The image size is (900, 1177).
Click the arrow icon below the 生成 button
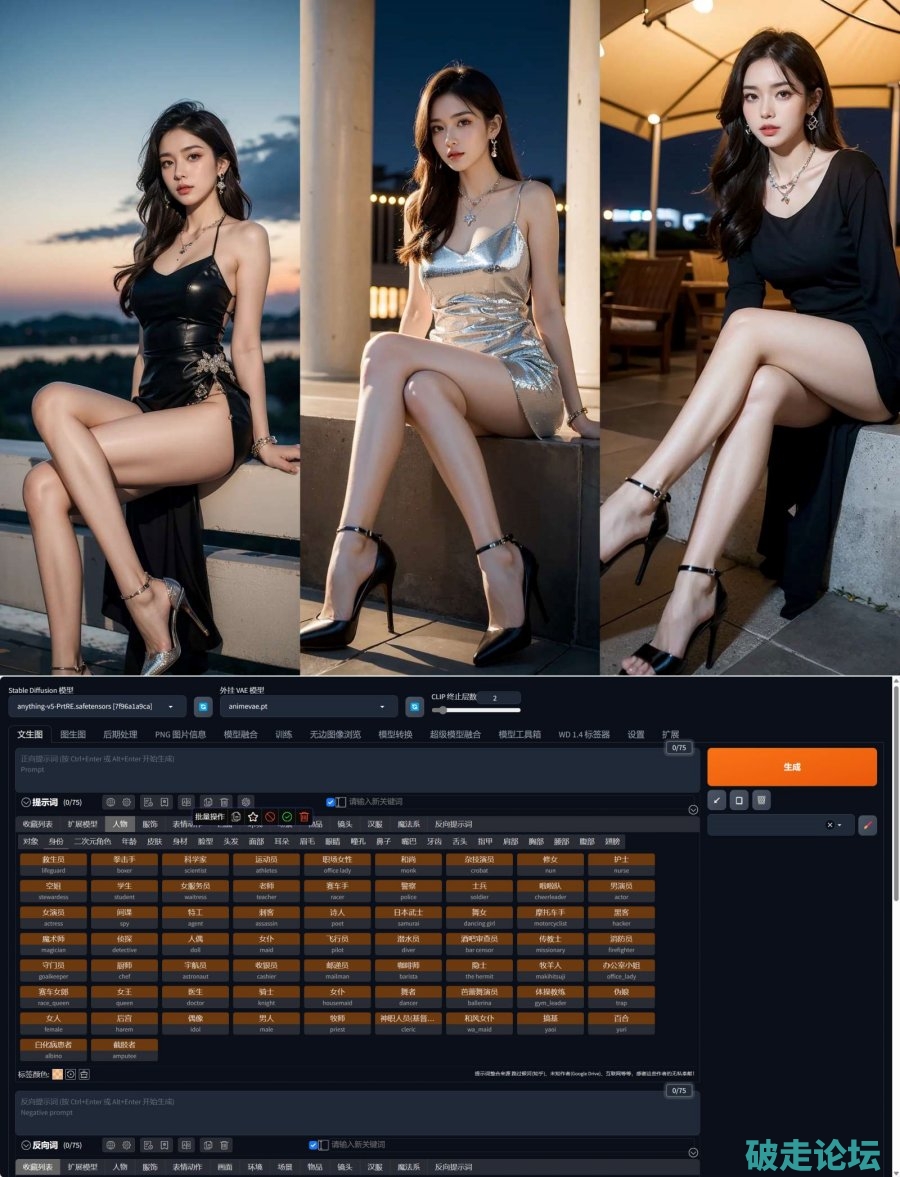[x=716, y=800]
